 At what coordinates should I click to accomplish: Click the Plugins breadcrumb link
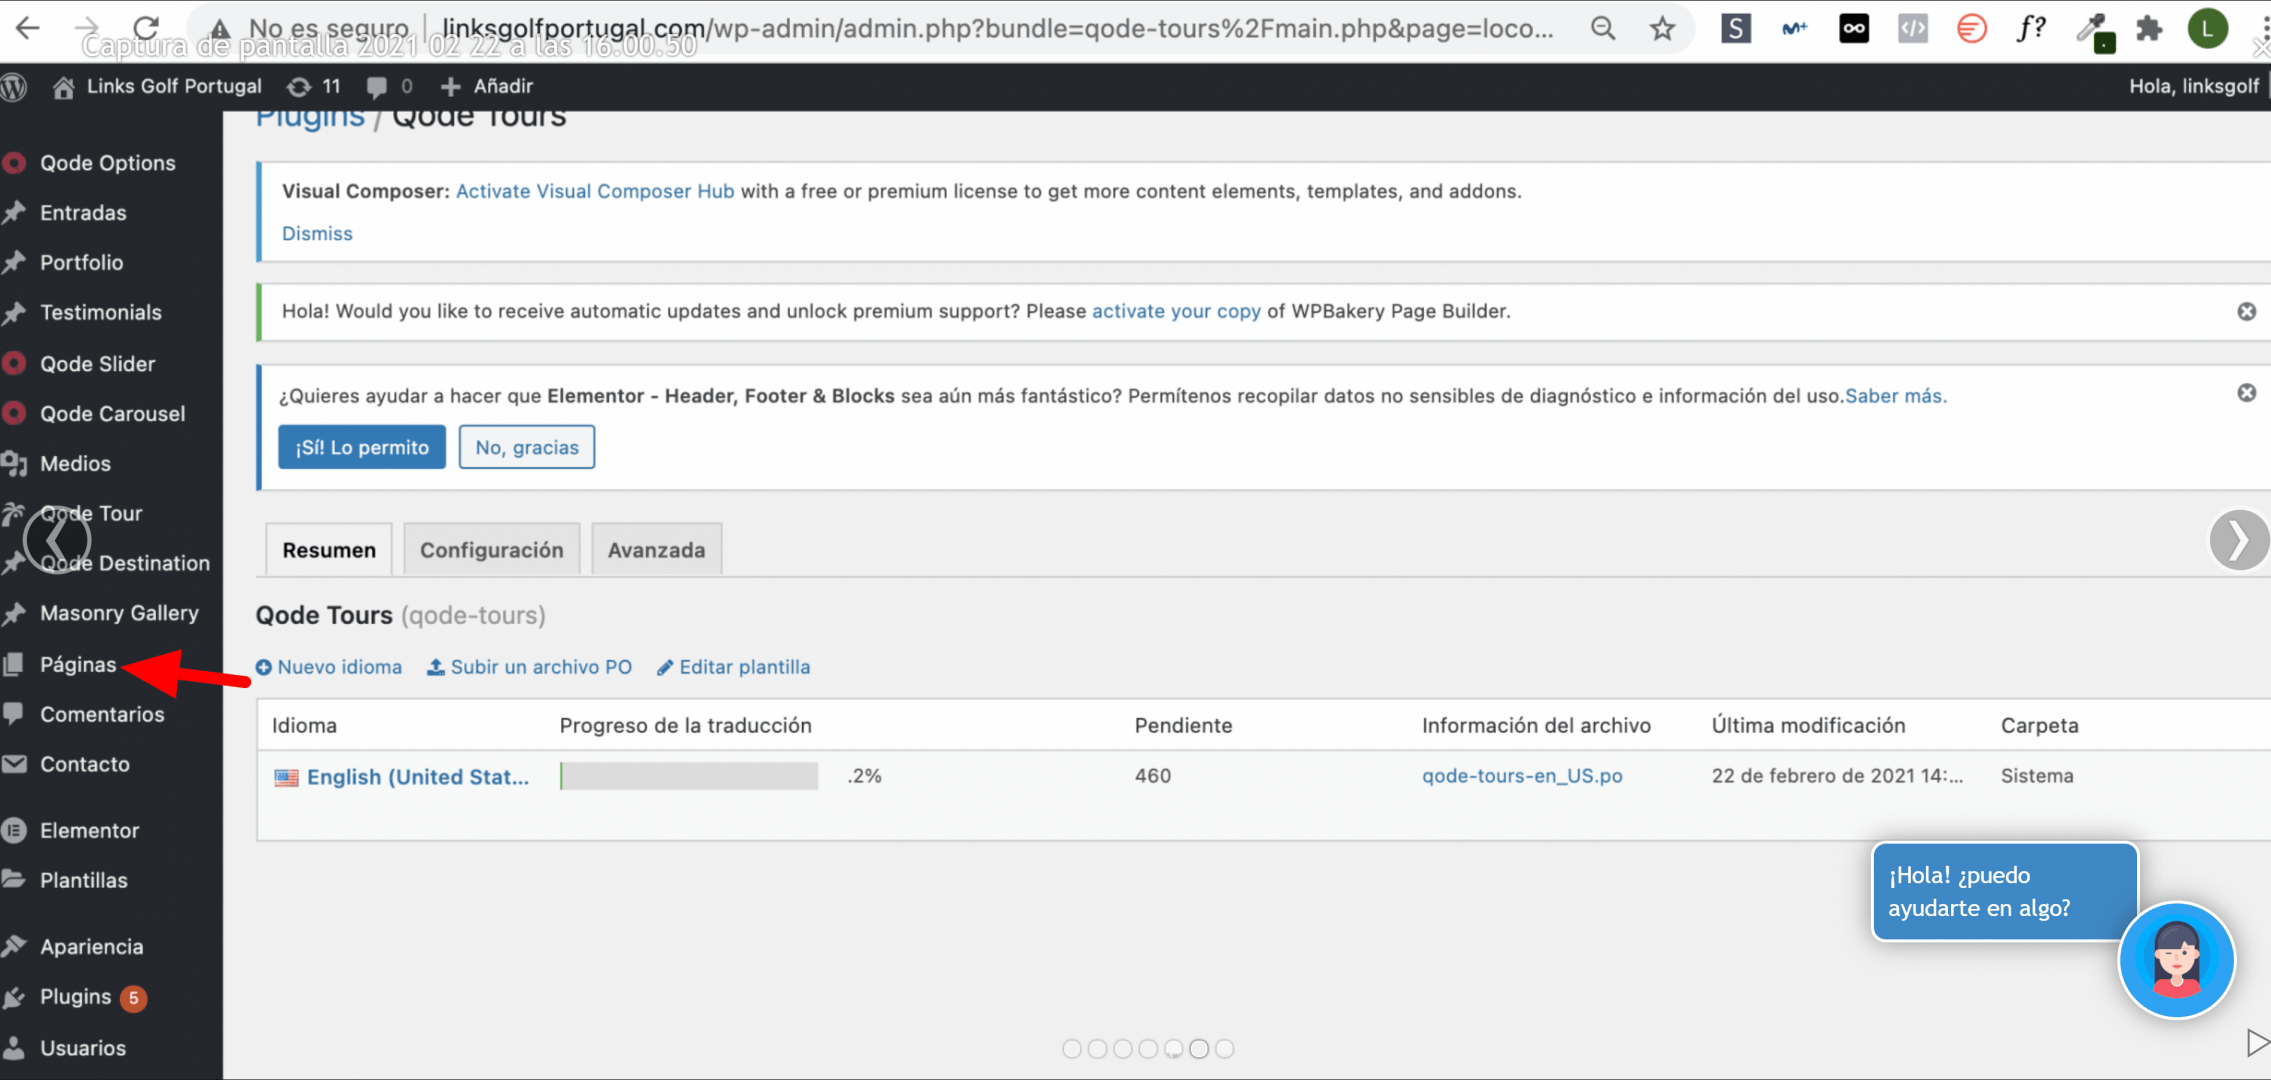[310, 118]
